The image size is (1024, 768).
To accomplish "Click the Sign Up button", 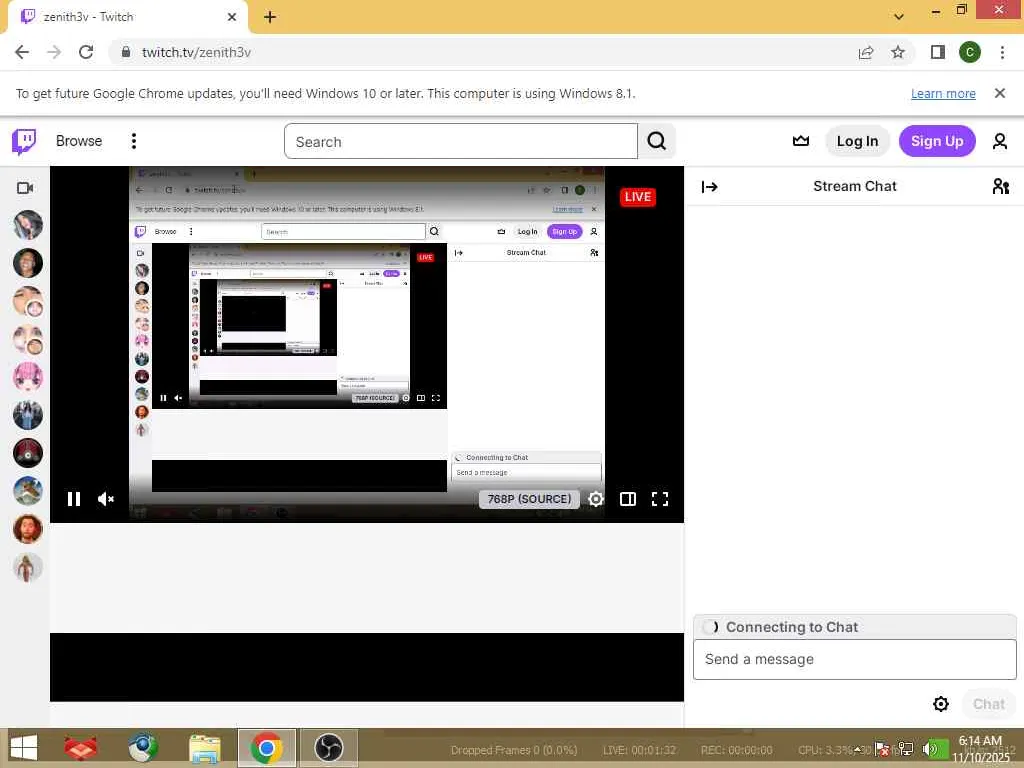I will (x=936, y=141).
